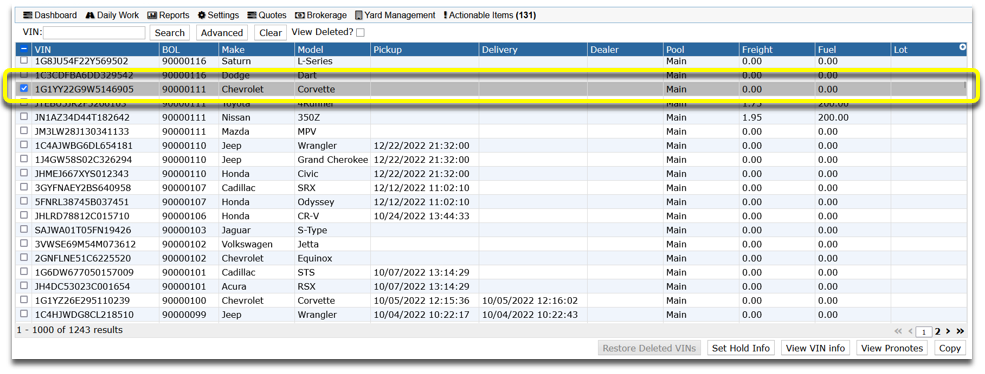The height and width of the screenshot is (374, 985).
Task: Click the View Pronotes button
Action: pos(891,348)
